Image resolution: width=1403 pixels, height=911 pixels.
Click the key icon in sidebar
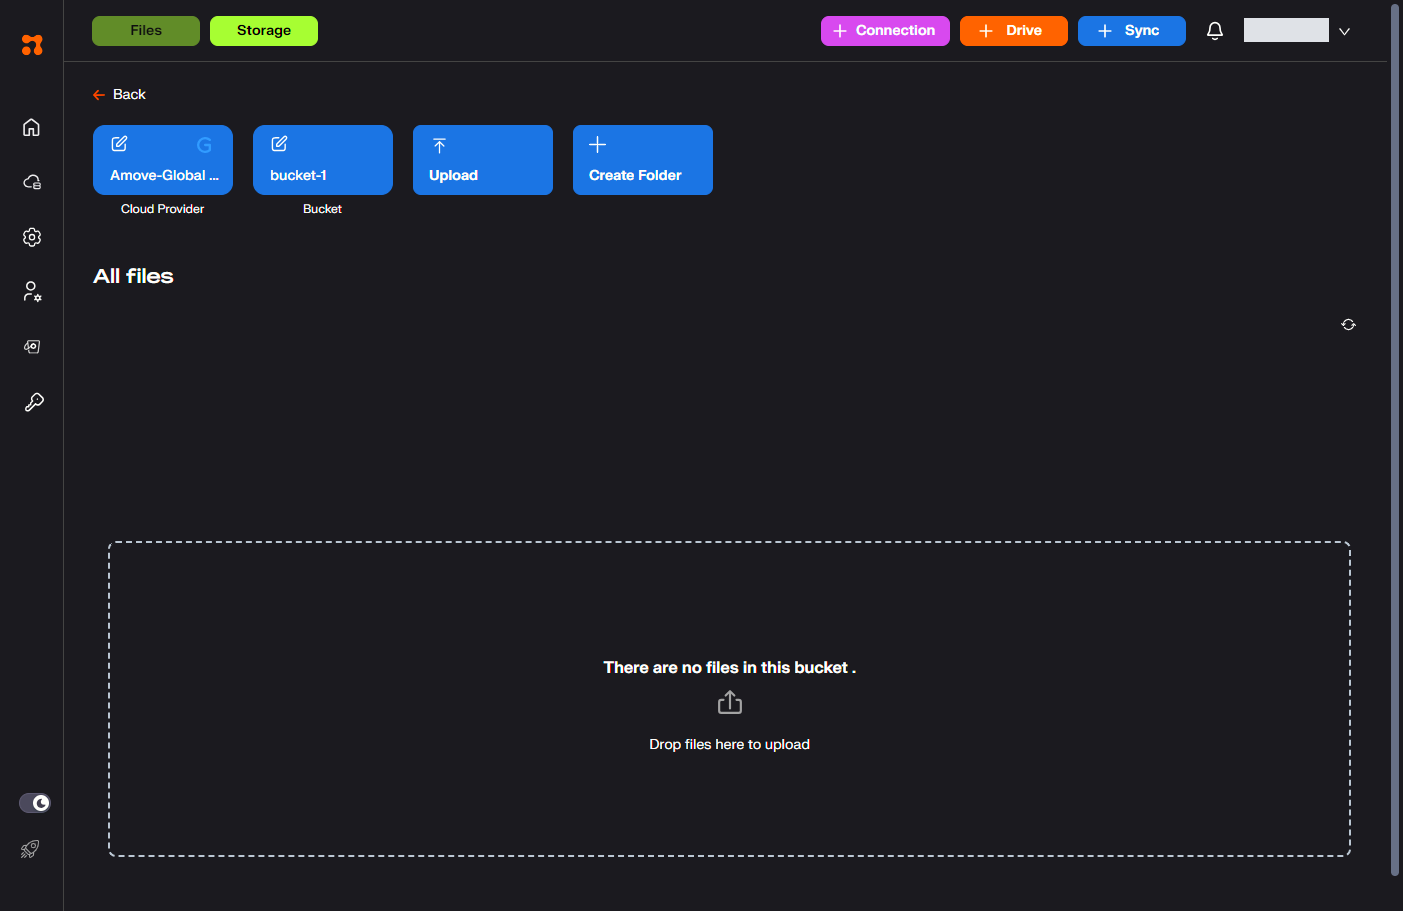33,402
